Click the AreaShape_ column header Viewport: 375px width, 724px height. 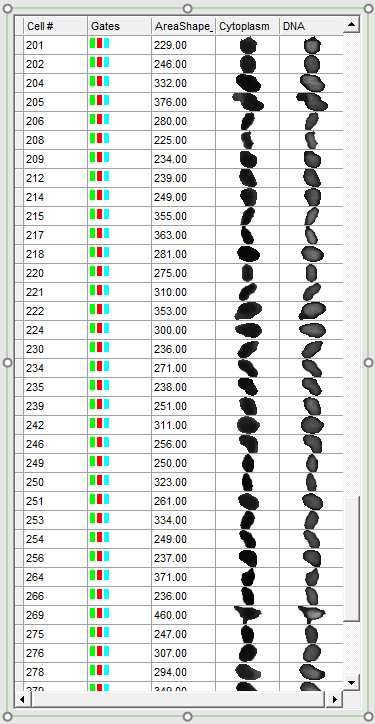pos(183,26)
